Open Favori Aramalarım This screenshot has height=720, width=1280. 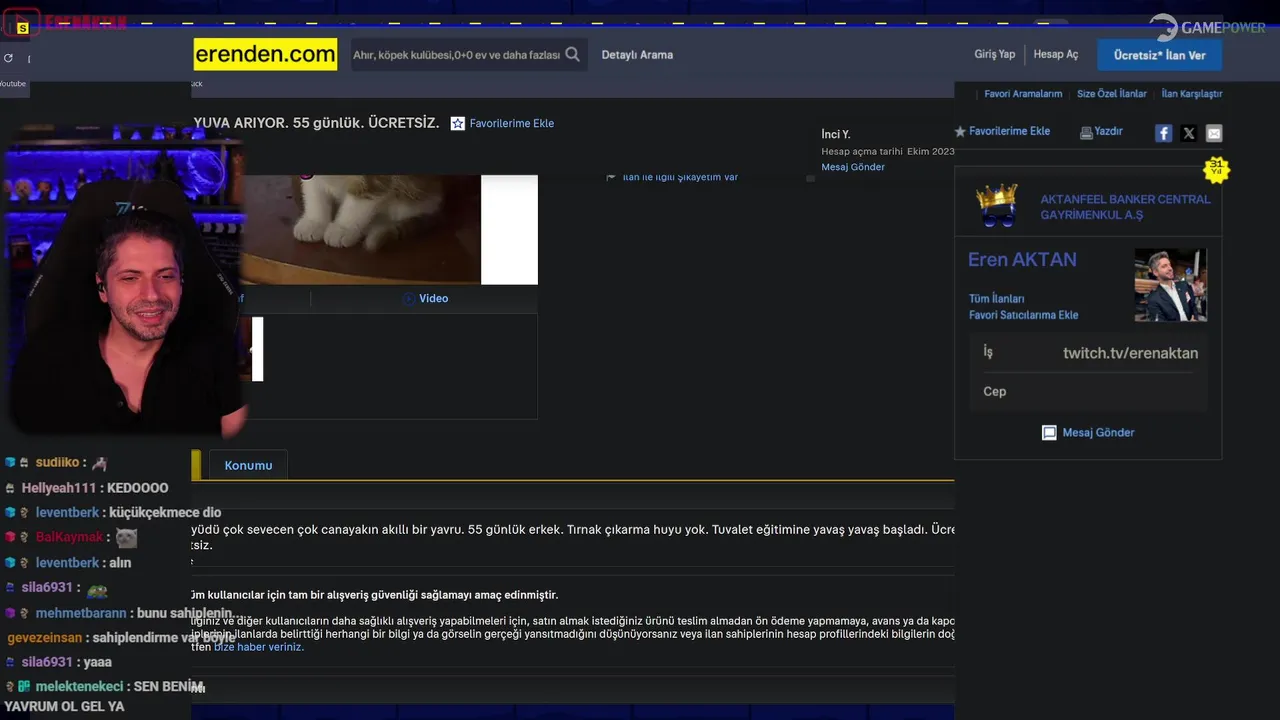tap(1023, 94)
